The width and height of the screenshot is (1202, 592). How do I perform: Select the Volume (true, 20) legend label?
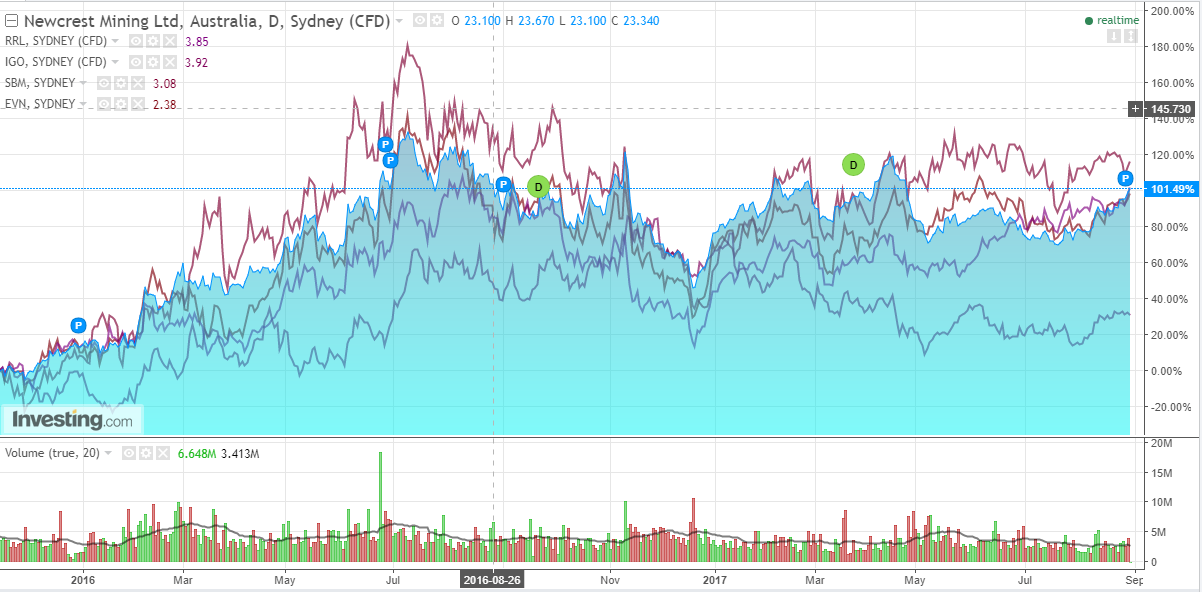[x=53, y=453]
